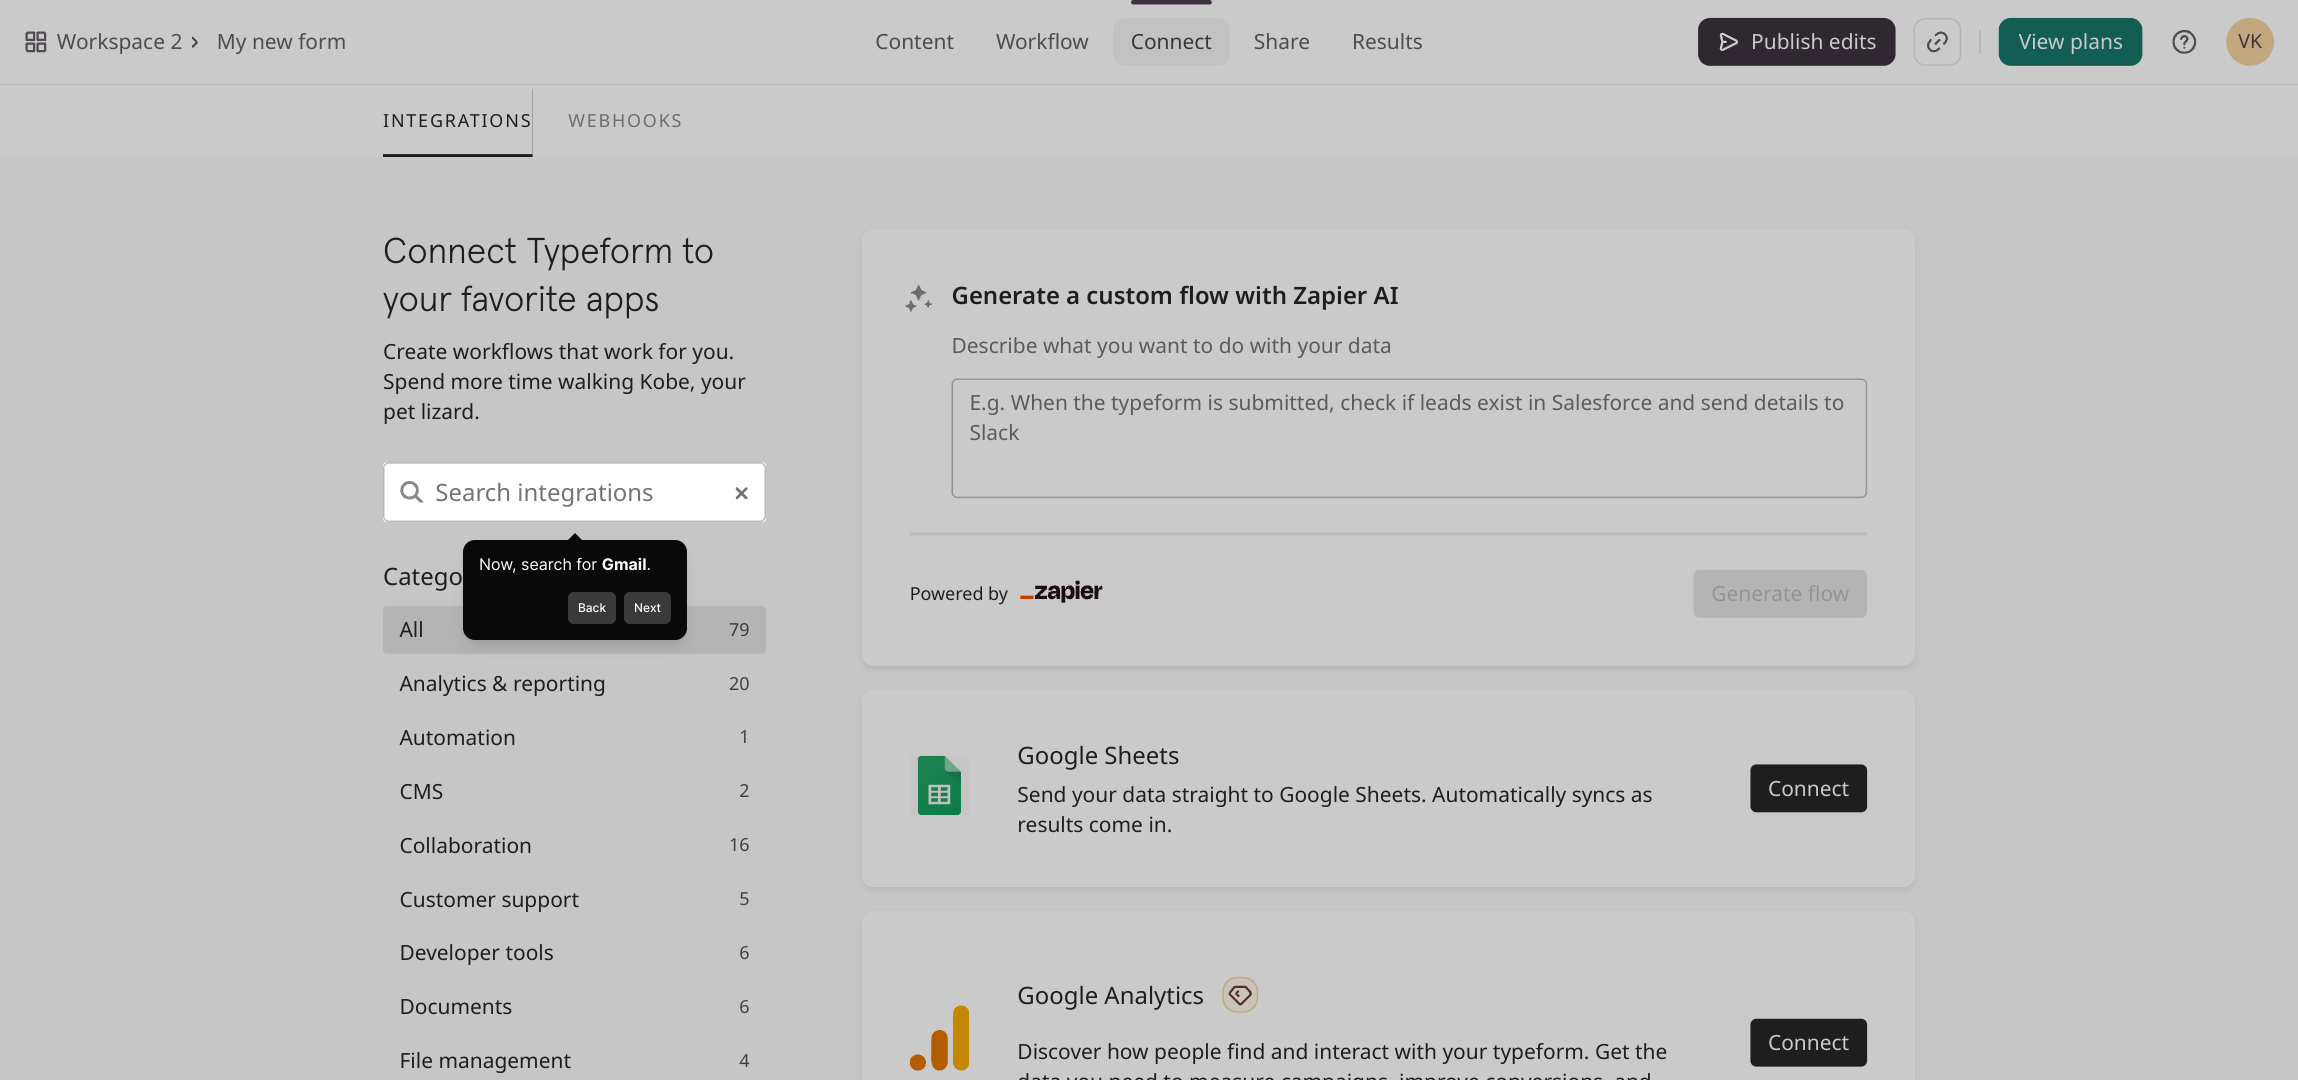Connect the Google Analytics integration

1808,1043
